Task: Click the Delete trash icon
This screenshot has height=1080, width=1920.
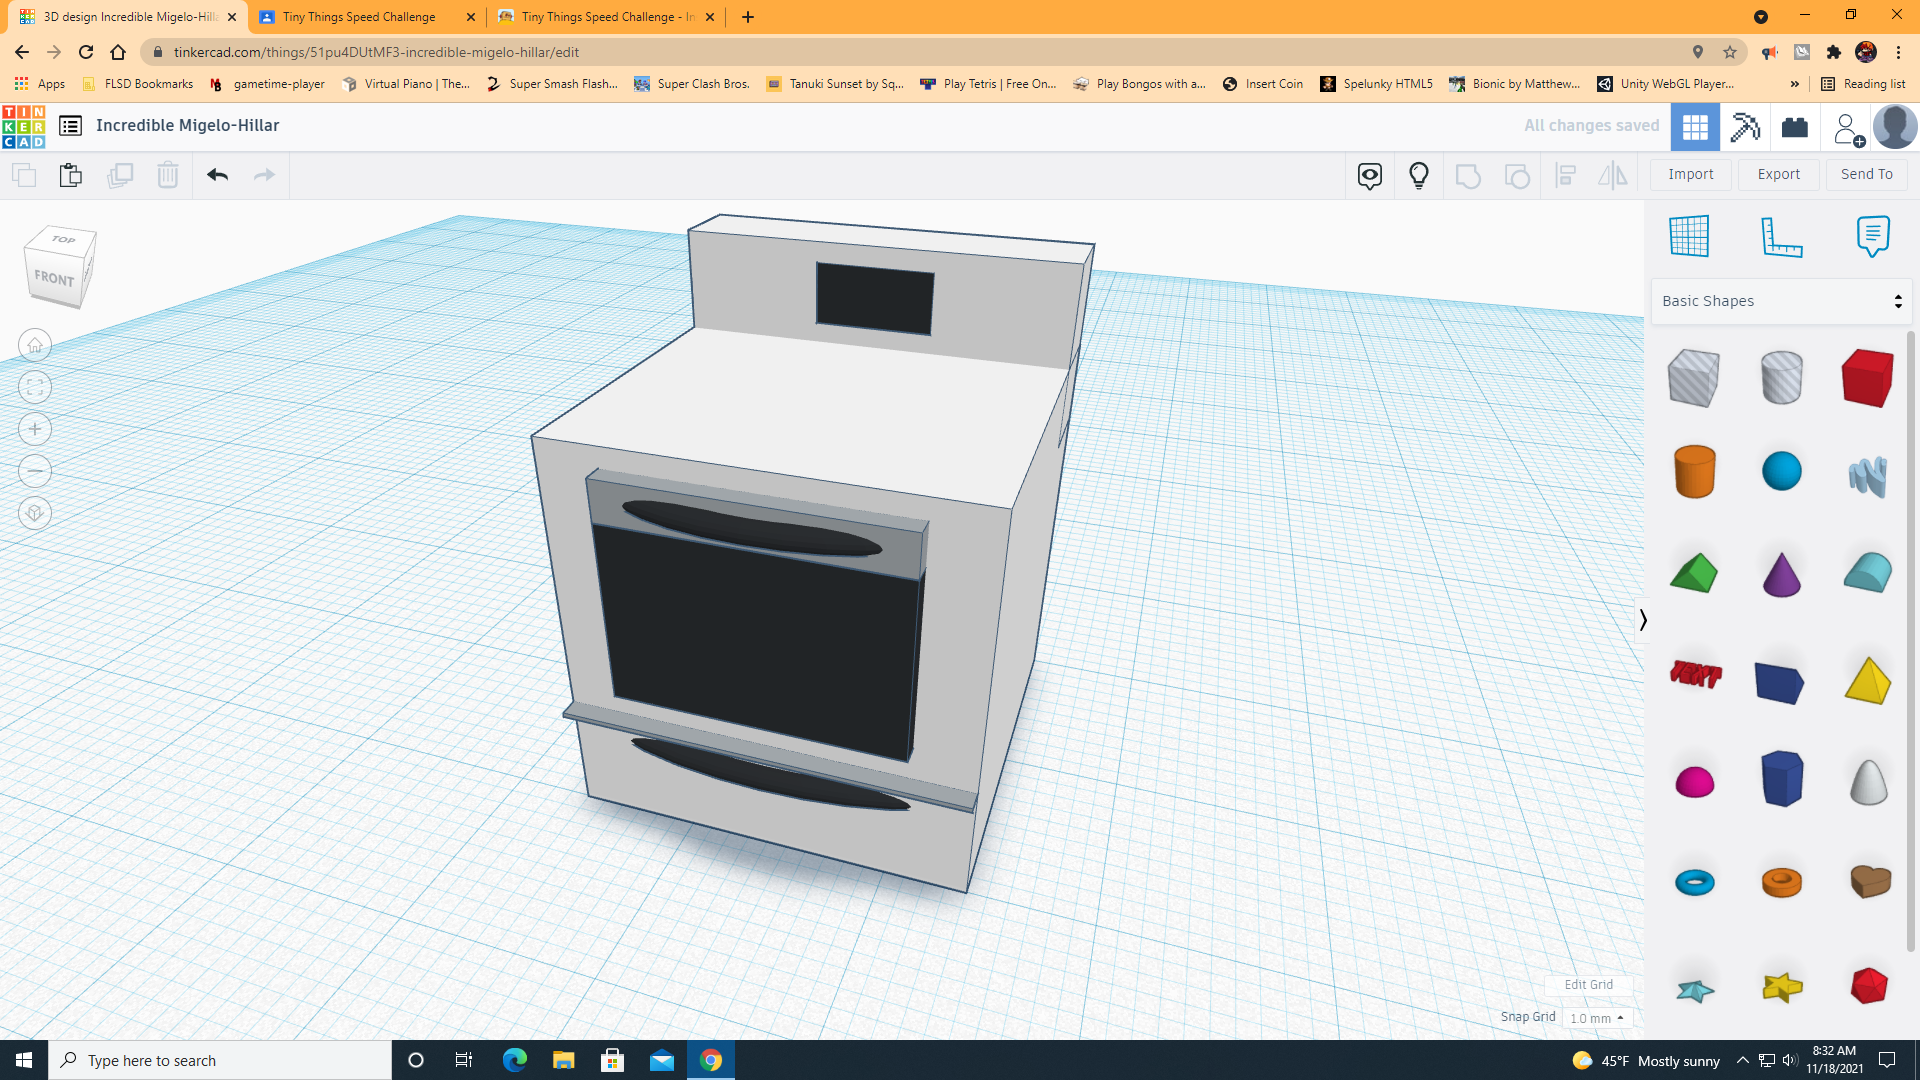Action: tap(168, 175)
